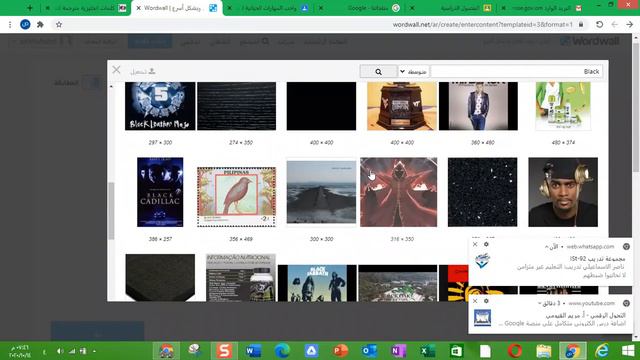Choose the dark mountain landscape thumbnail
Screen dimensions: 640x360
coord(321,192)
